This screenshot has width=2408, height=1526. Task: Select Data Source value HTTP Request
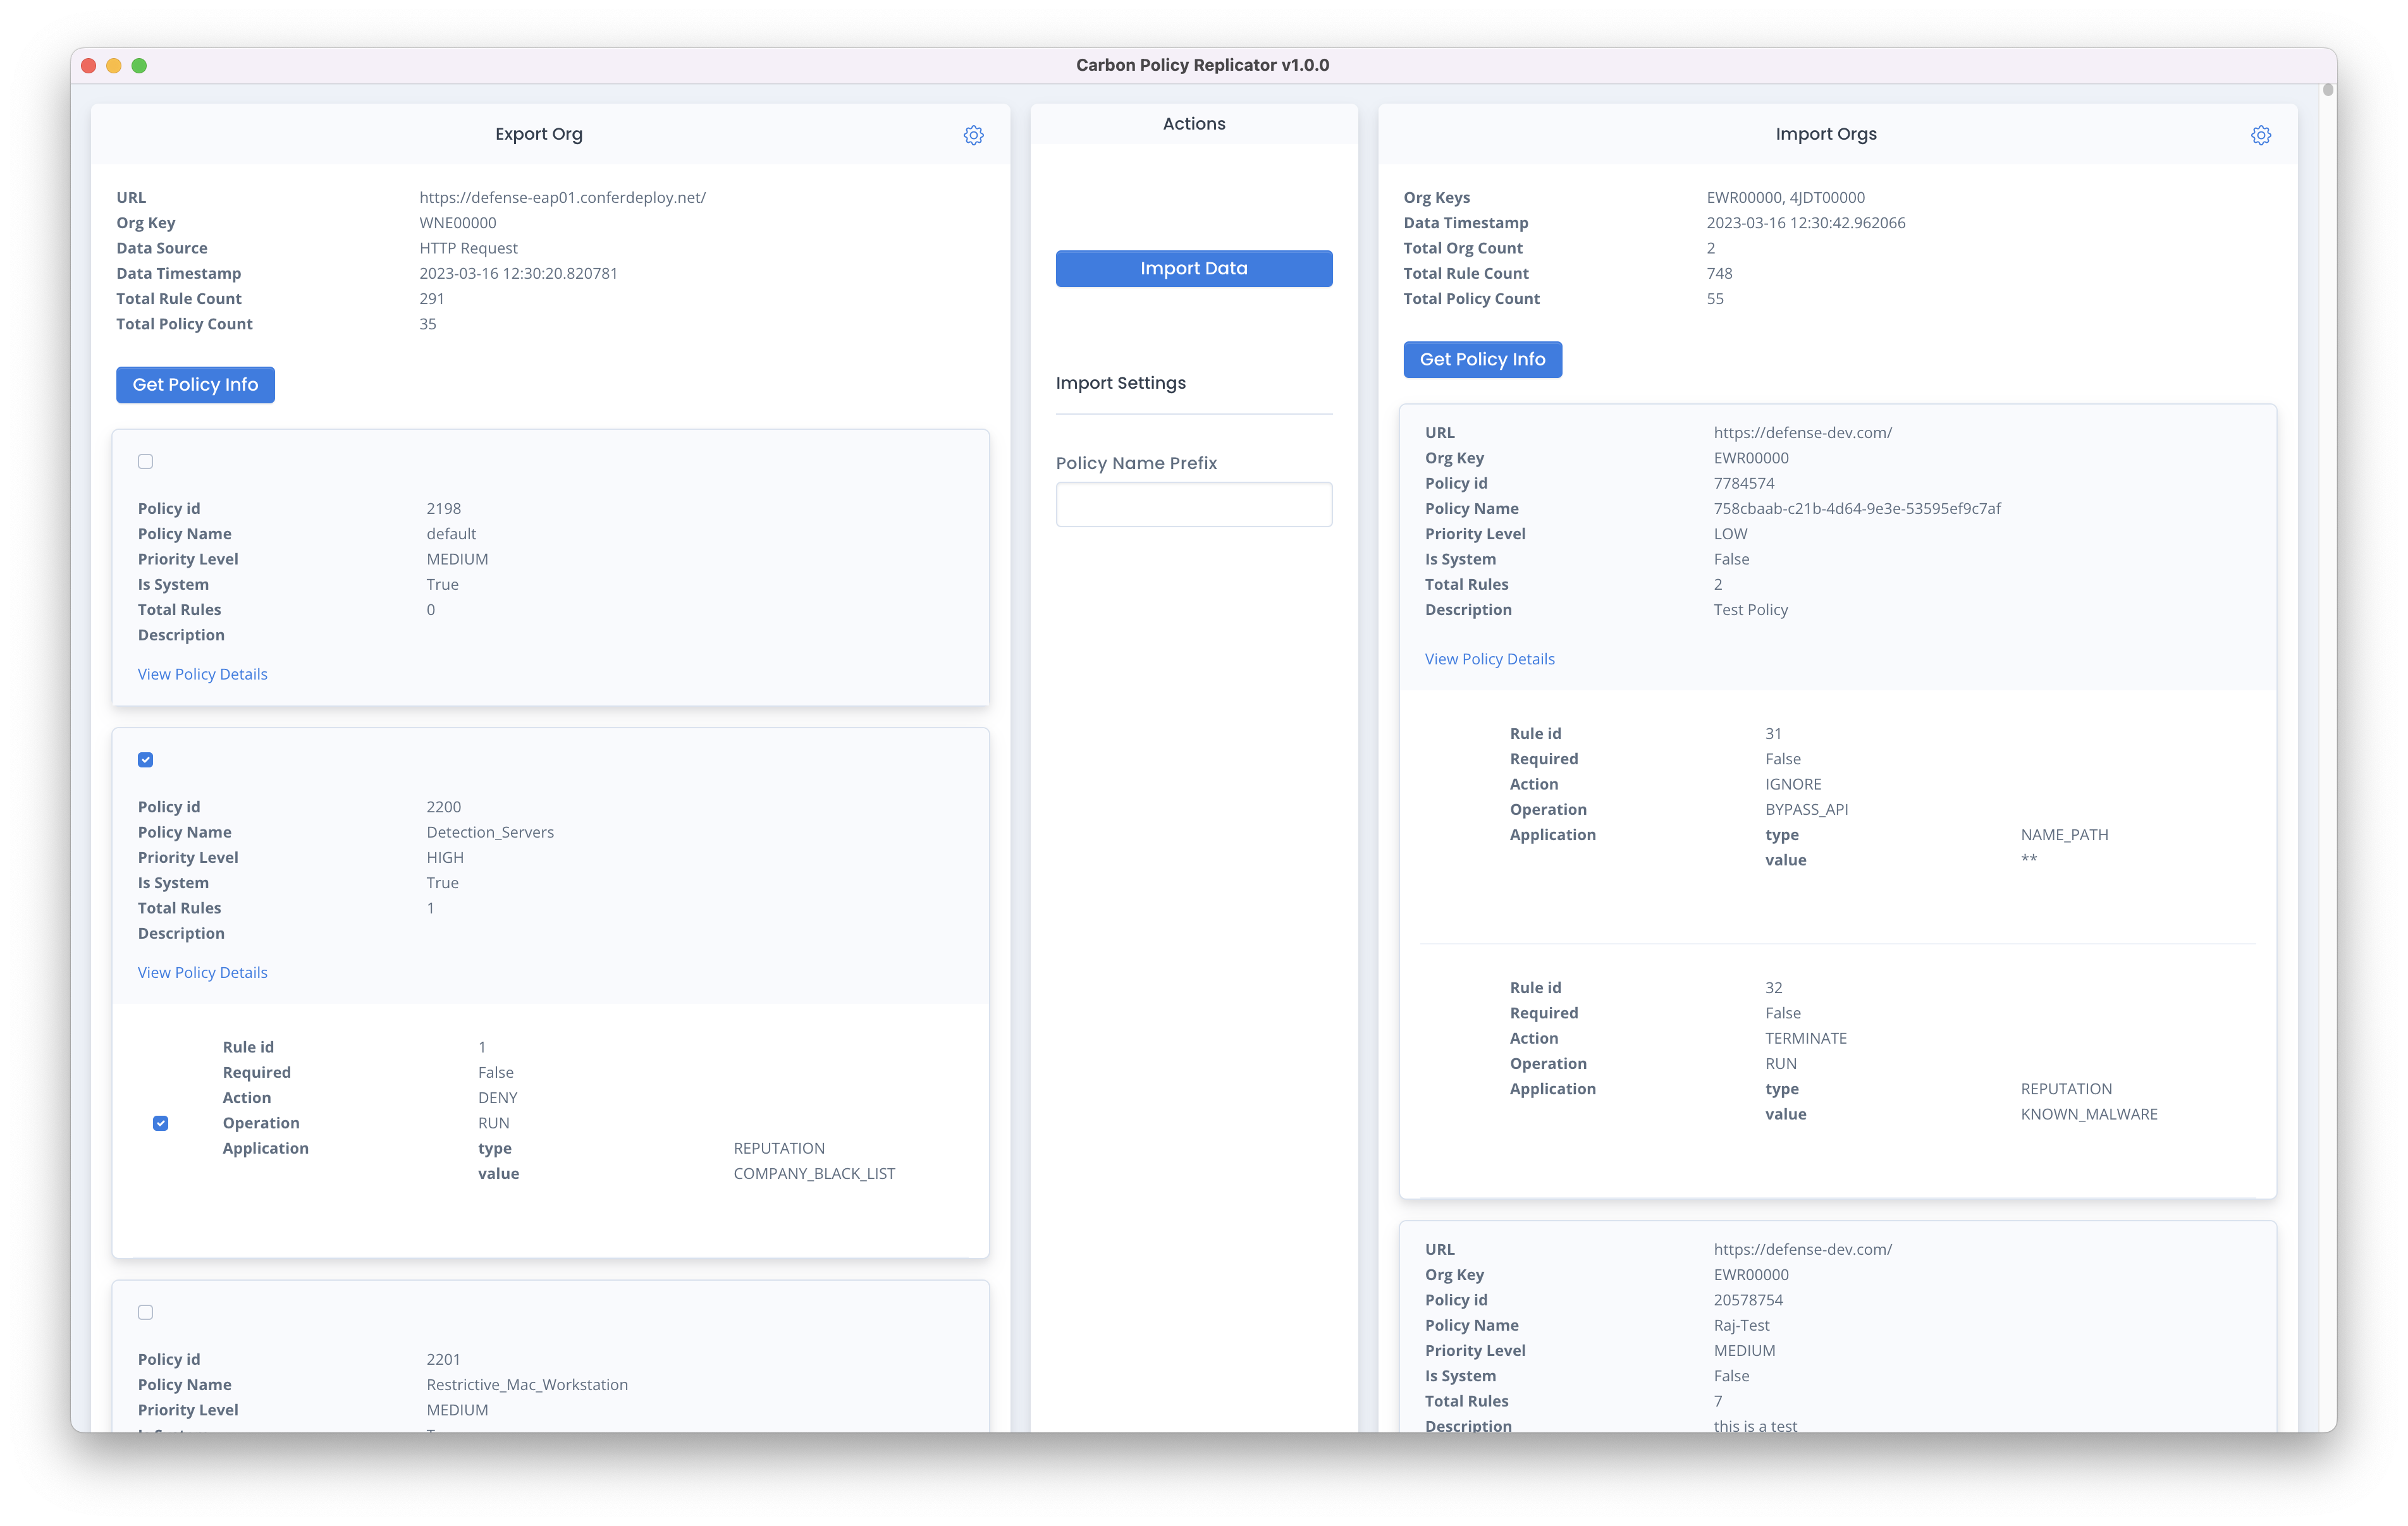pos(468,248)
